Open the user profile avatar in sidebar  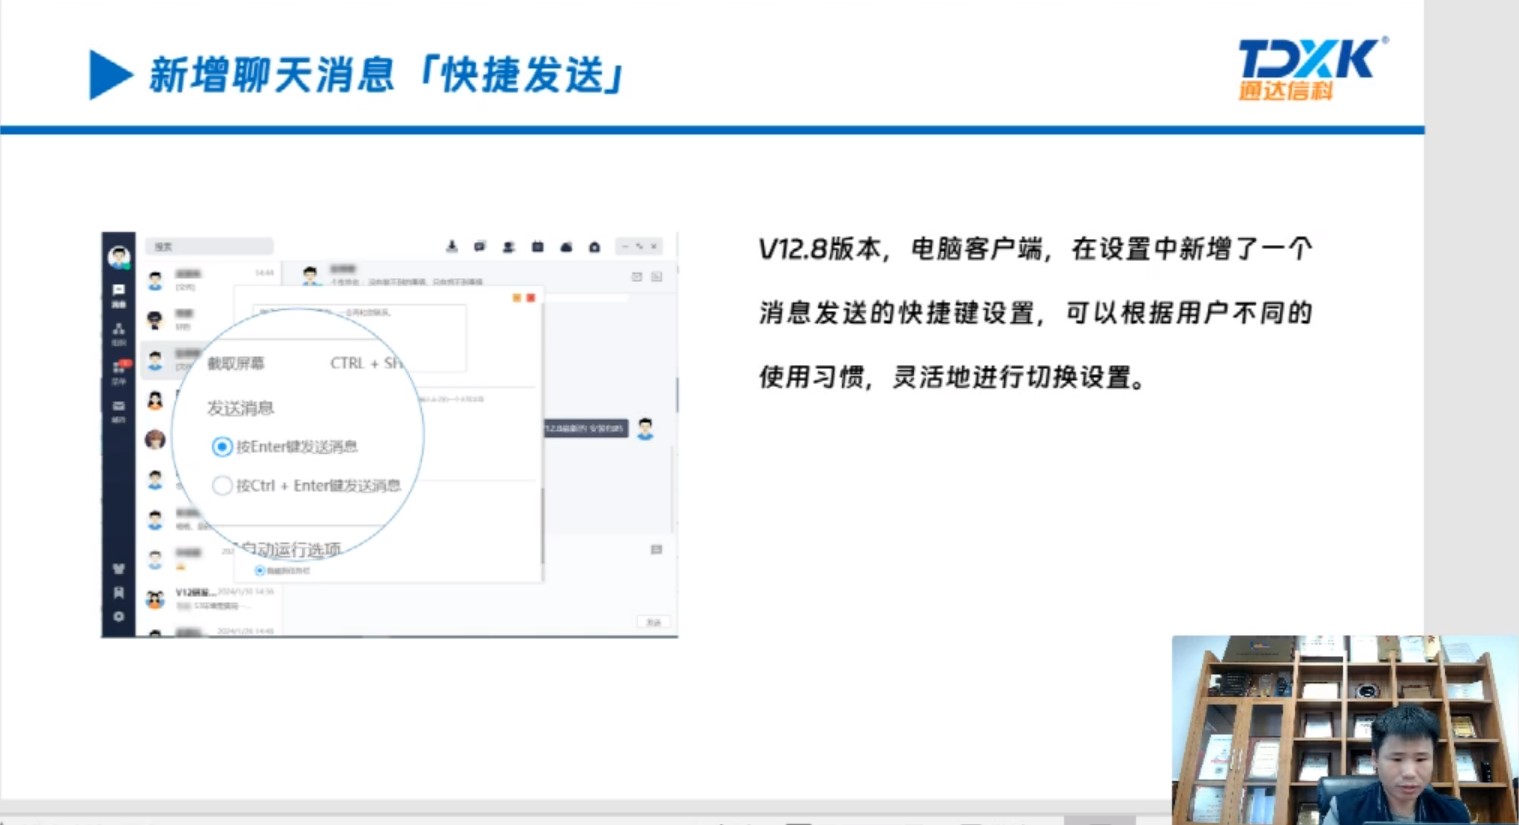click(x=119, y=257)
